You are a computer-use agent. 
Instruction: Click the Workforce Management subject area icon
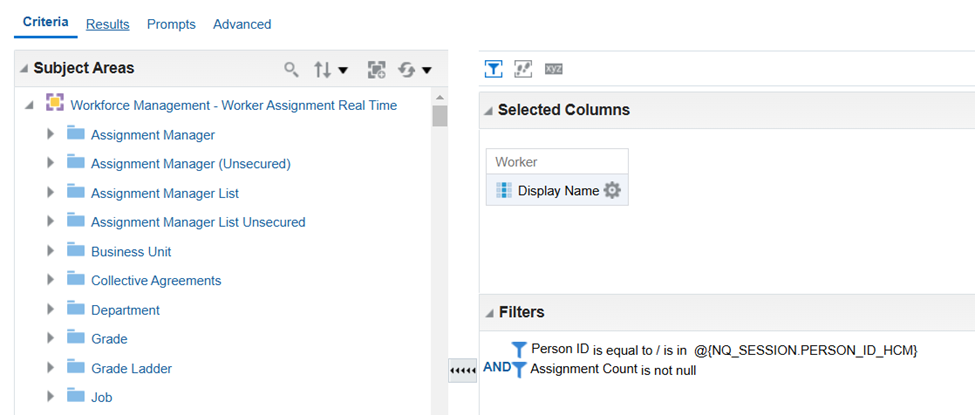coord(55,103)
